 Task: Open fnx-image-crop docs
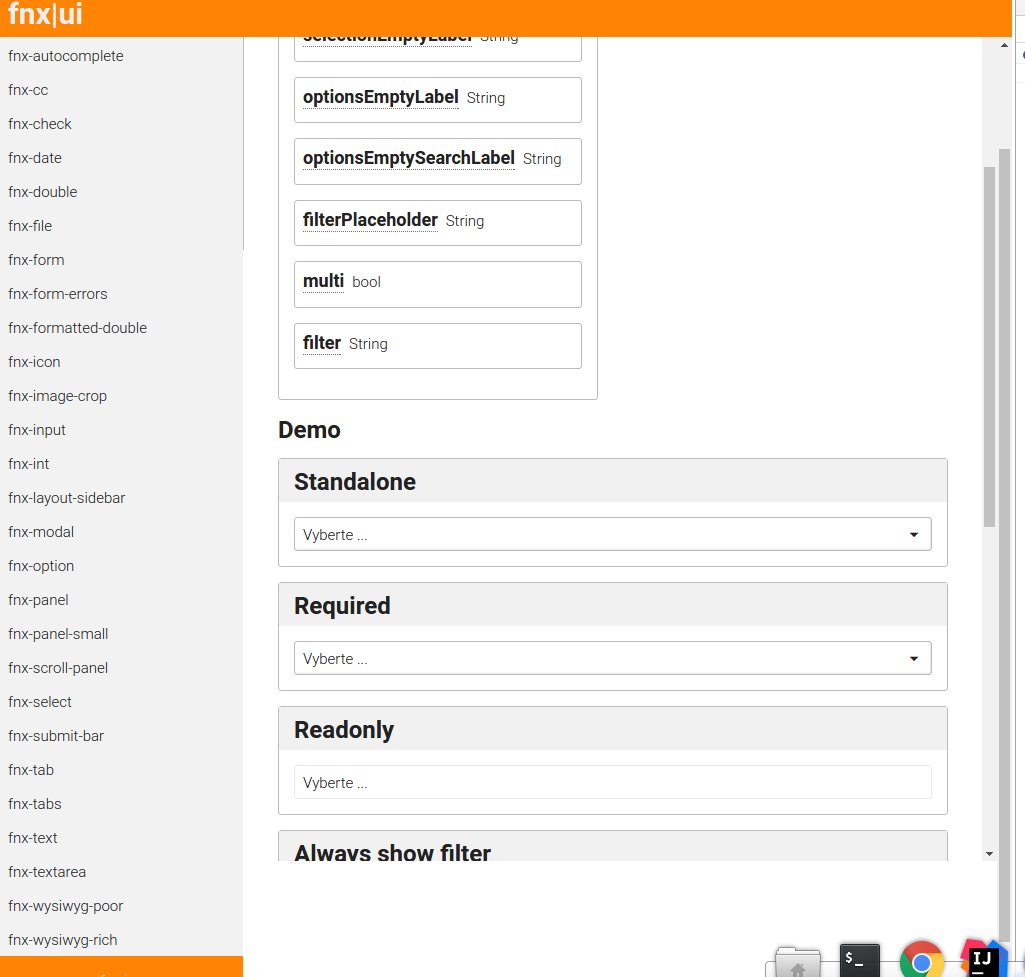(x=58, y=395)
